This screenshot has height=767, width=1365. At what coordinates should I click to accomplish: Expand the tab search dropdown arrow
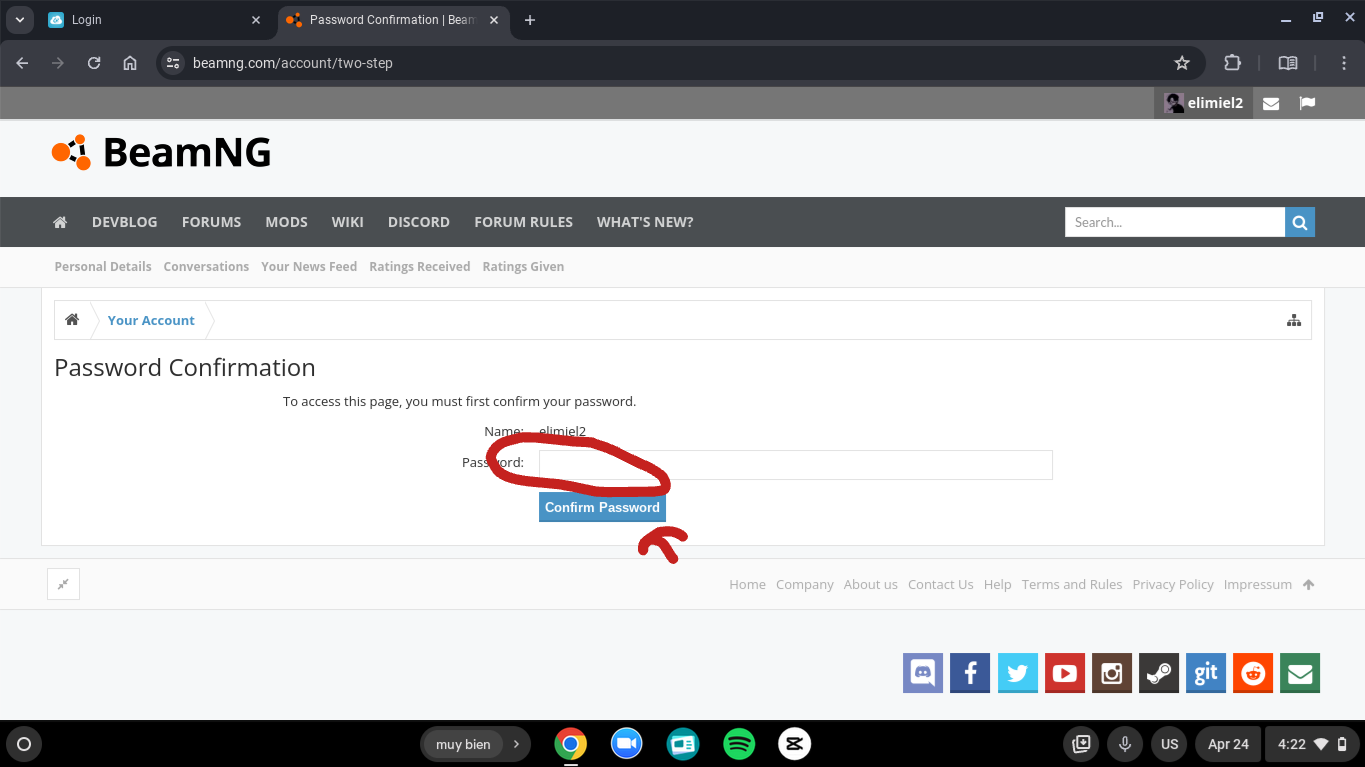19,20
